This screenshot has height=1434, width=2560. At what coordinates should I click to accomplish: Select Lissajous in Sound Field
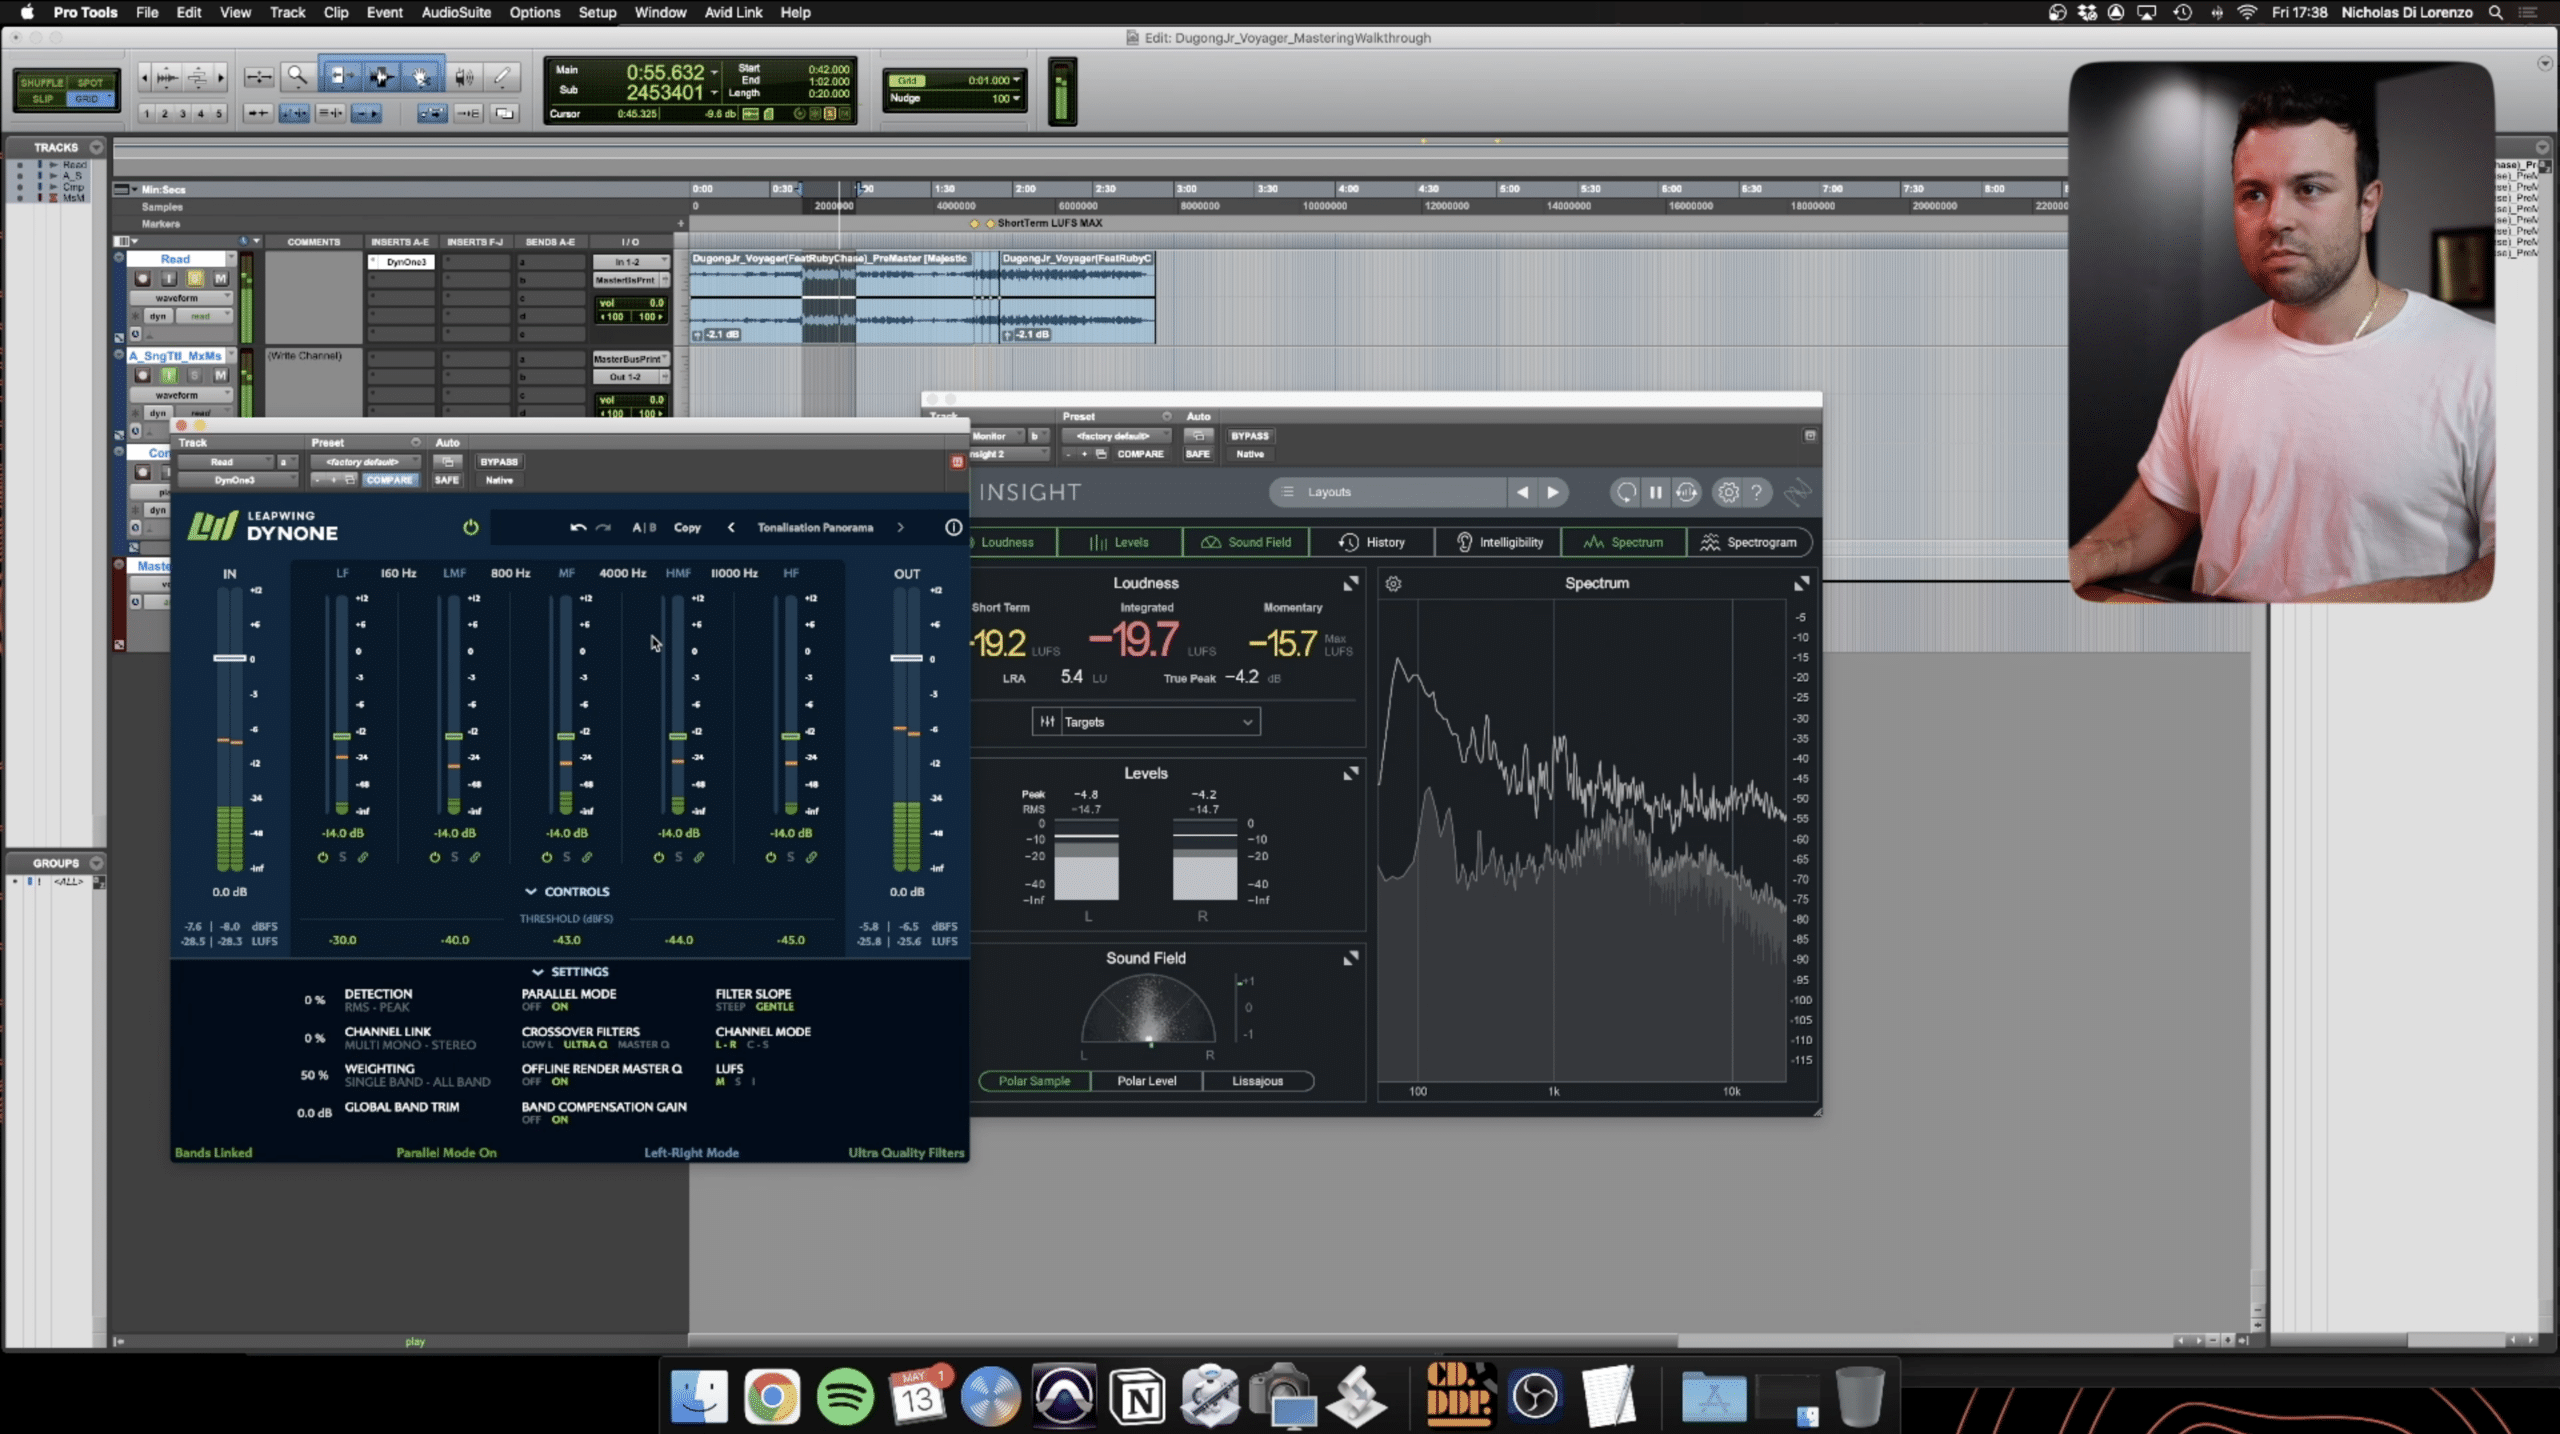click(1257, 1081)
